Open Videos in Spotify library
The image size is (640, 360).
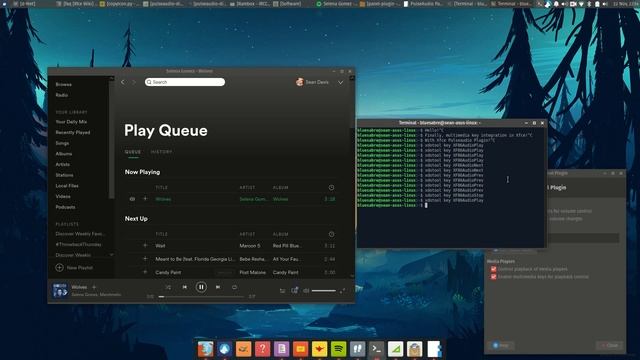(x=63, y=196)
